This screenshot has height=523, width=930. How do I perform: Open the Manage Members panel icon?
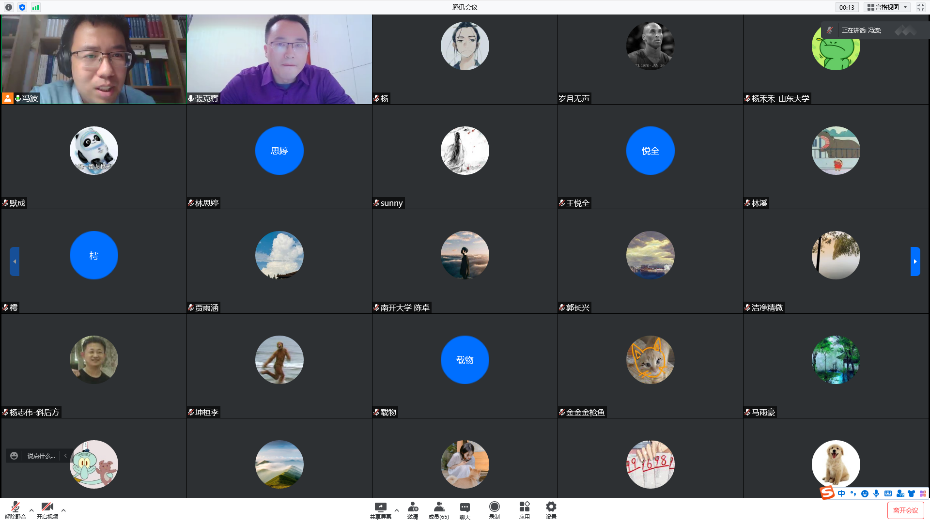[439, 509]
